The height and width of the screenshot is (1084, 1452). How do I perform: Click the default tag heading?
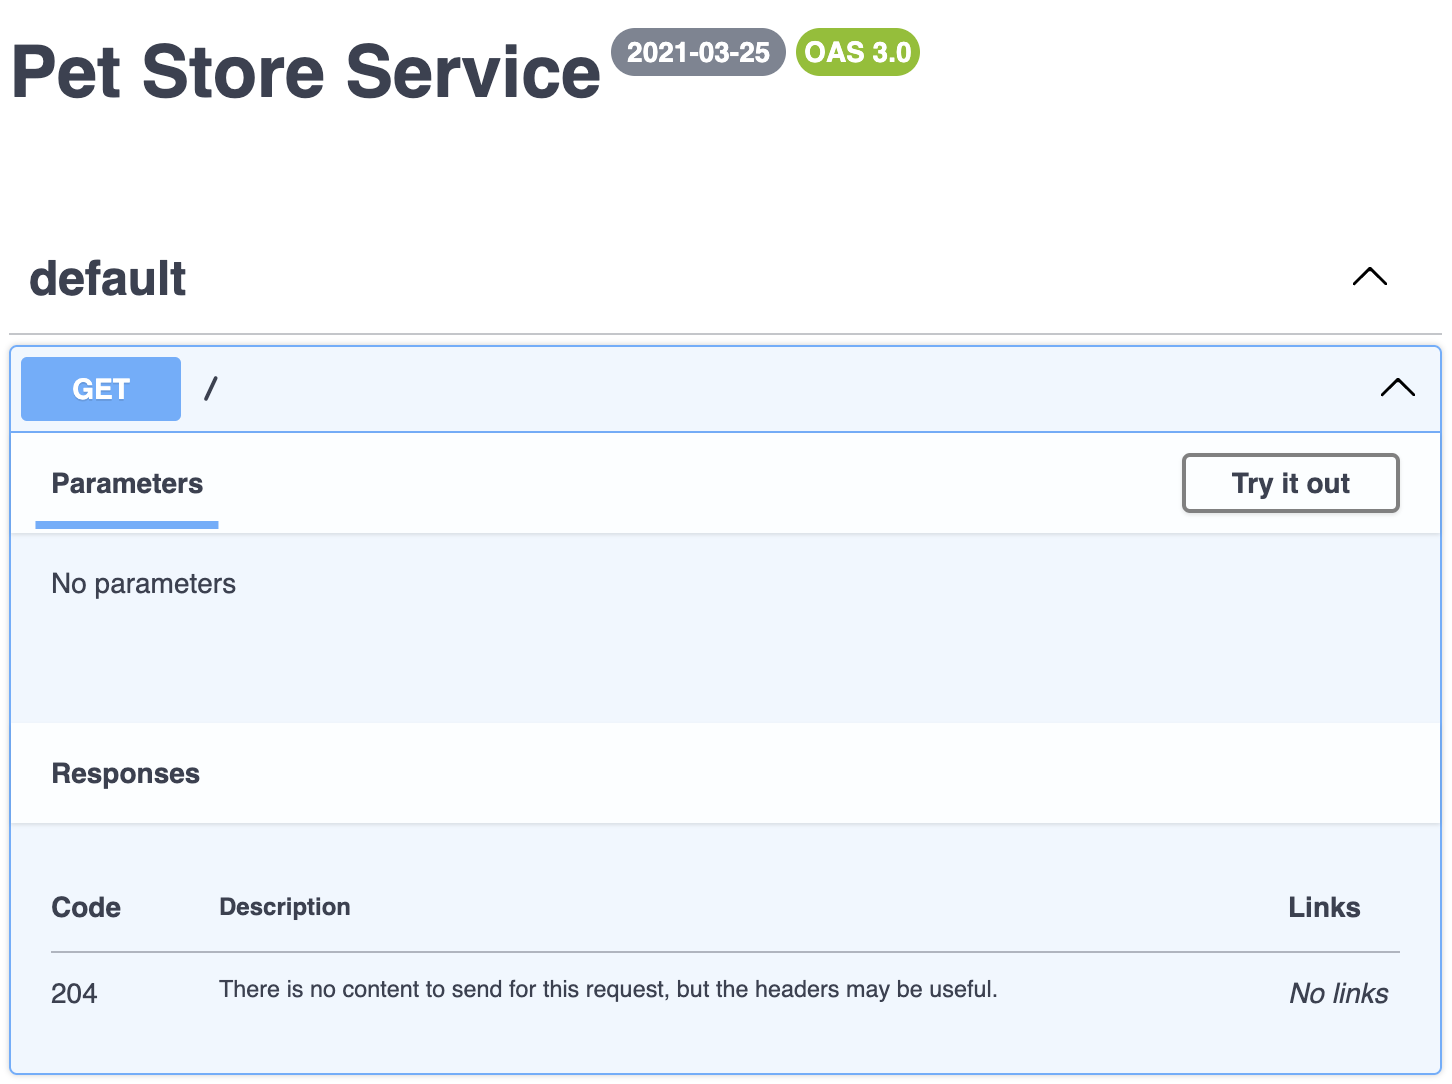pos(108,279)
